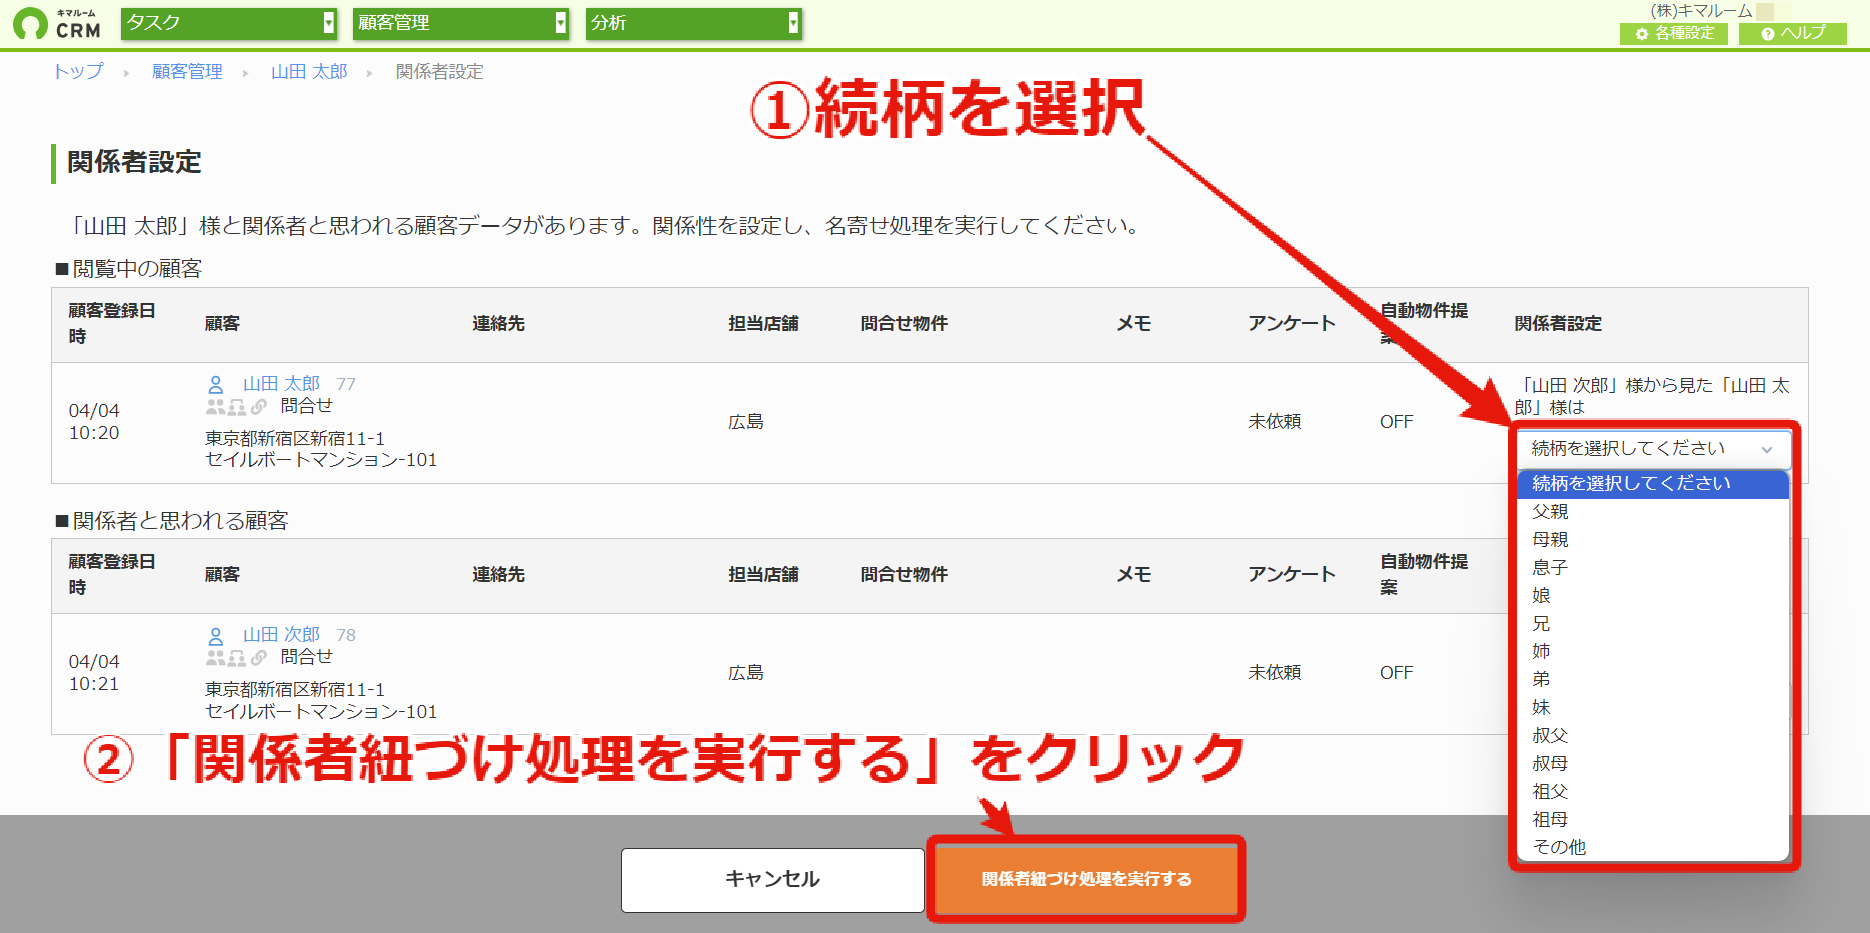Click the person icon beside 山田 太郎

(215, 384)
